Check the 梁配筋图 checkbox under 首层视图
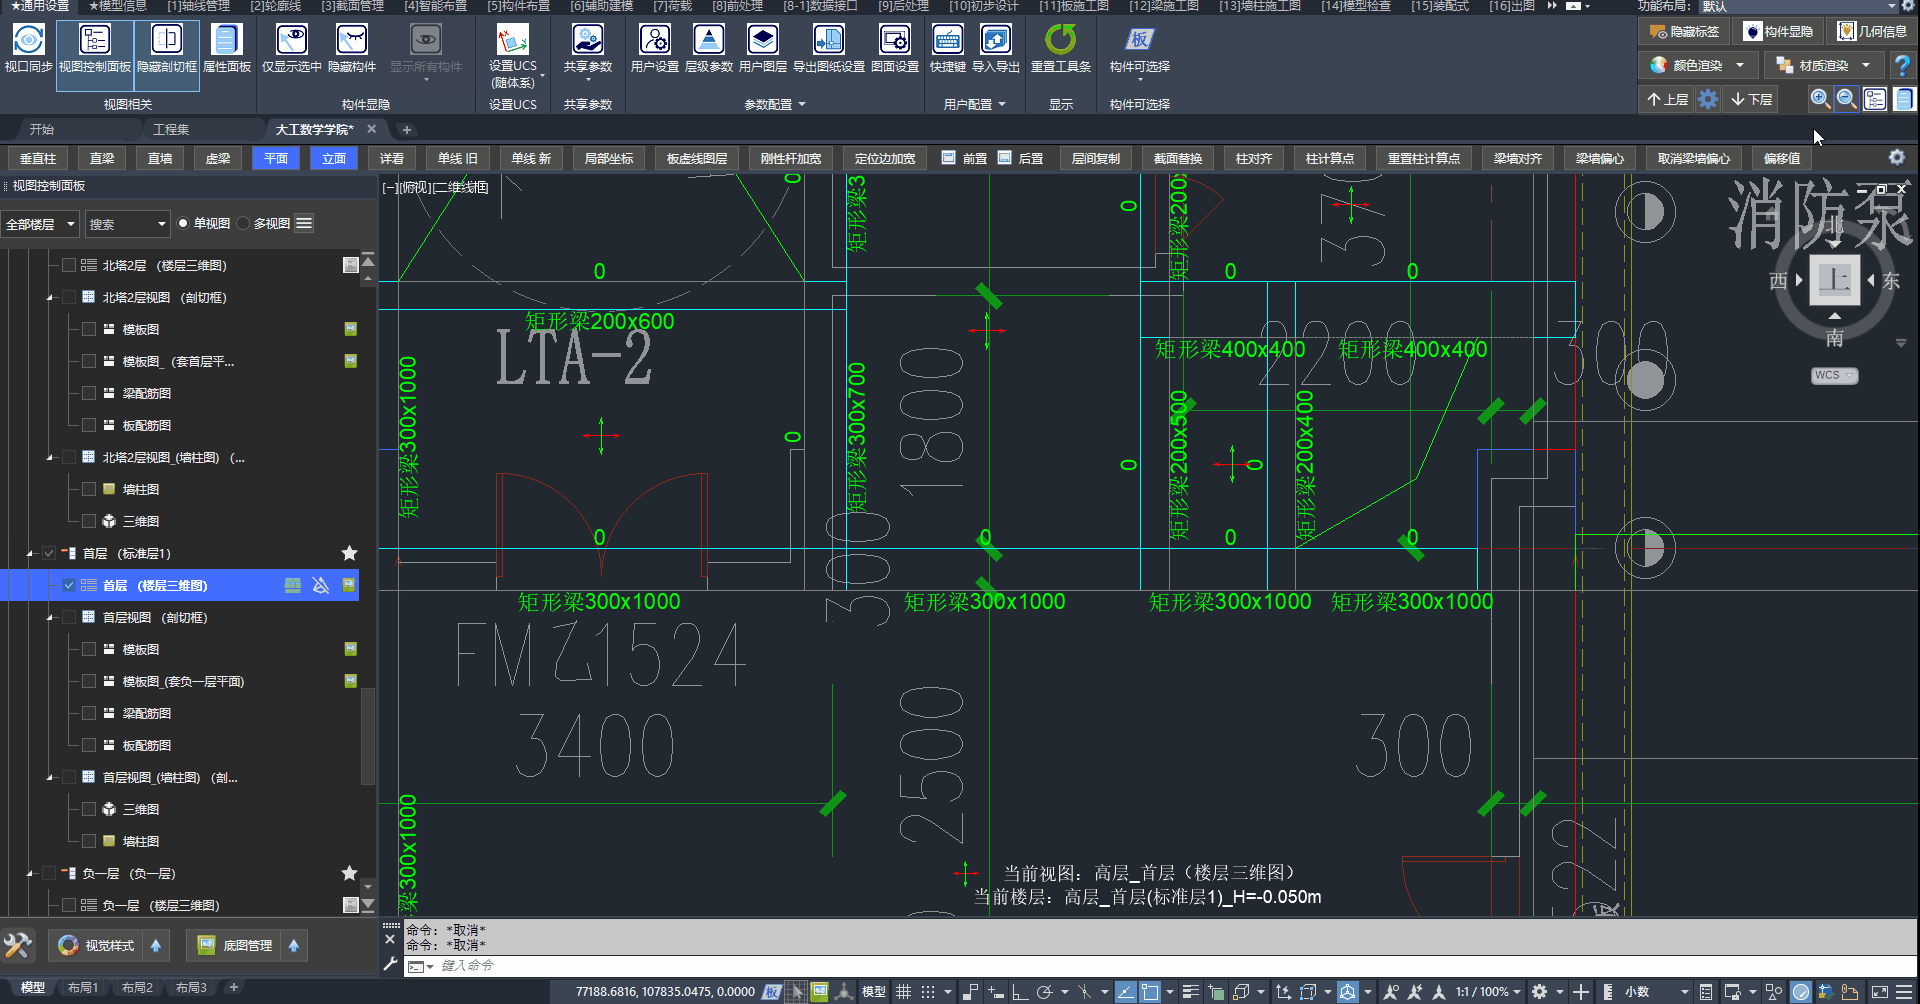This screenshot has width=1920, height=1004. pyautogui.click(x=89, y=713)
